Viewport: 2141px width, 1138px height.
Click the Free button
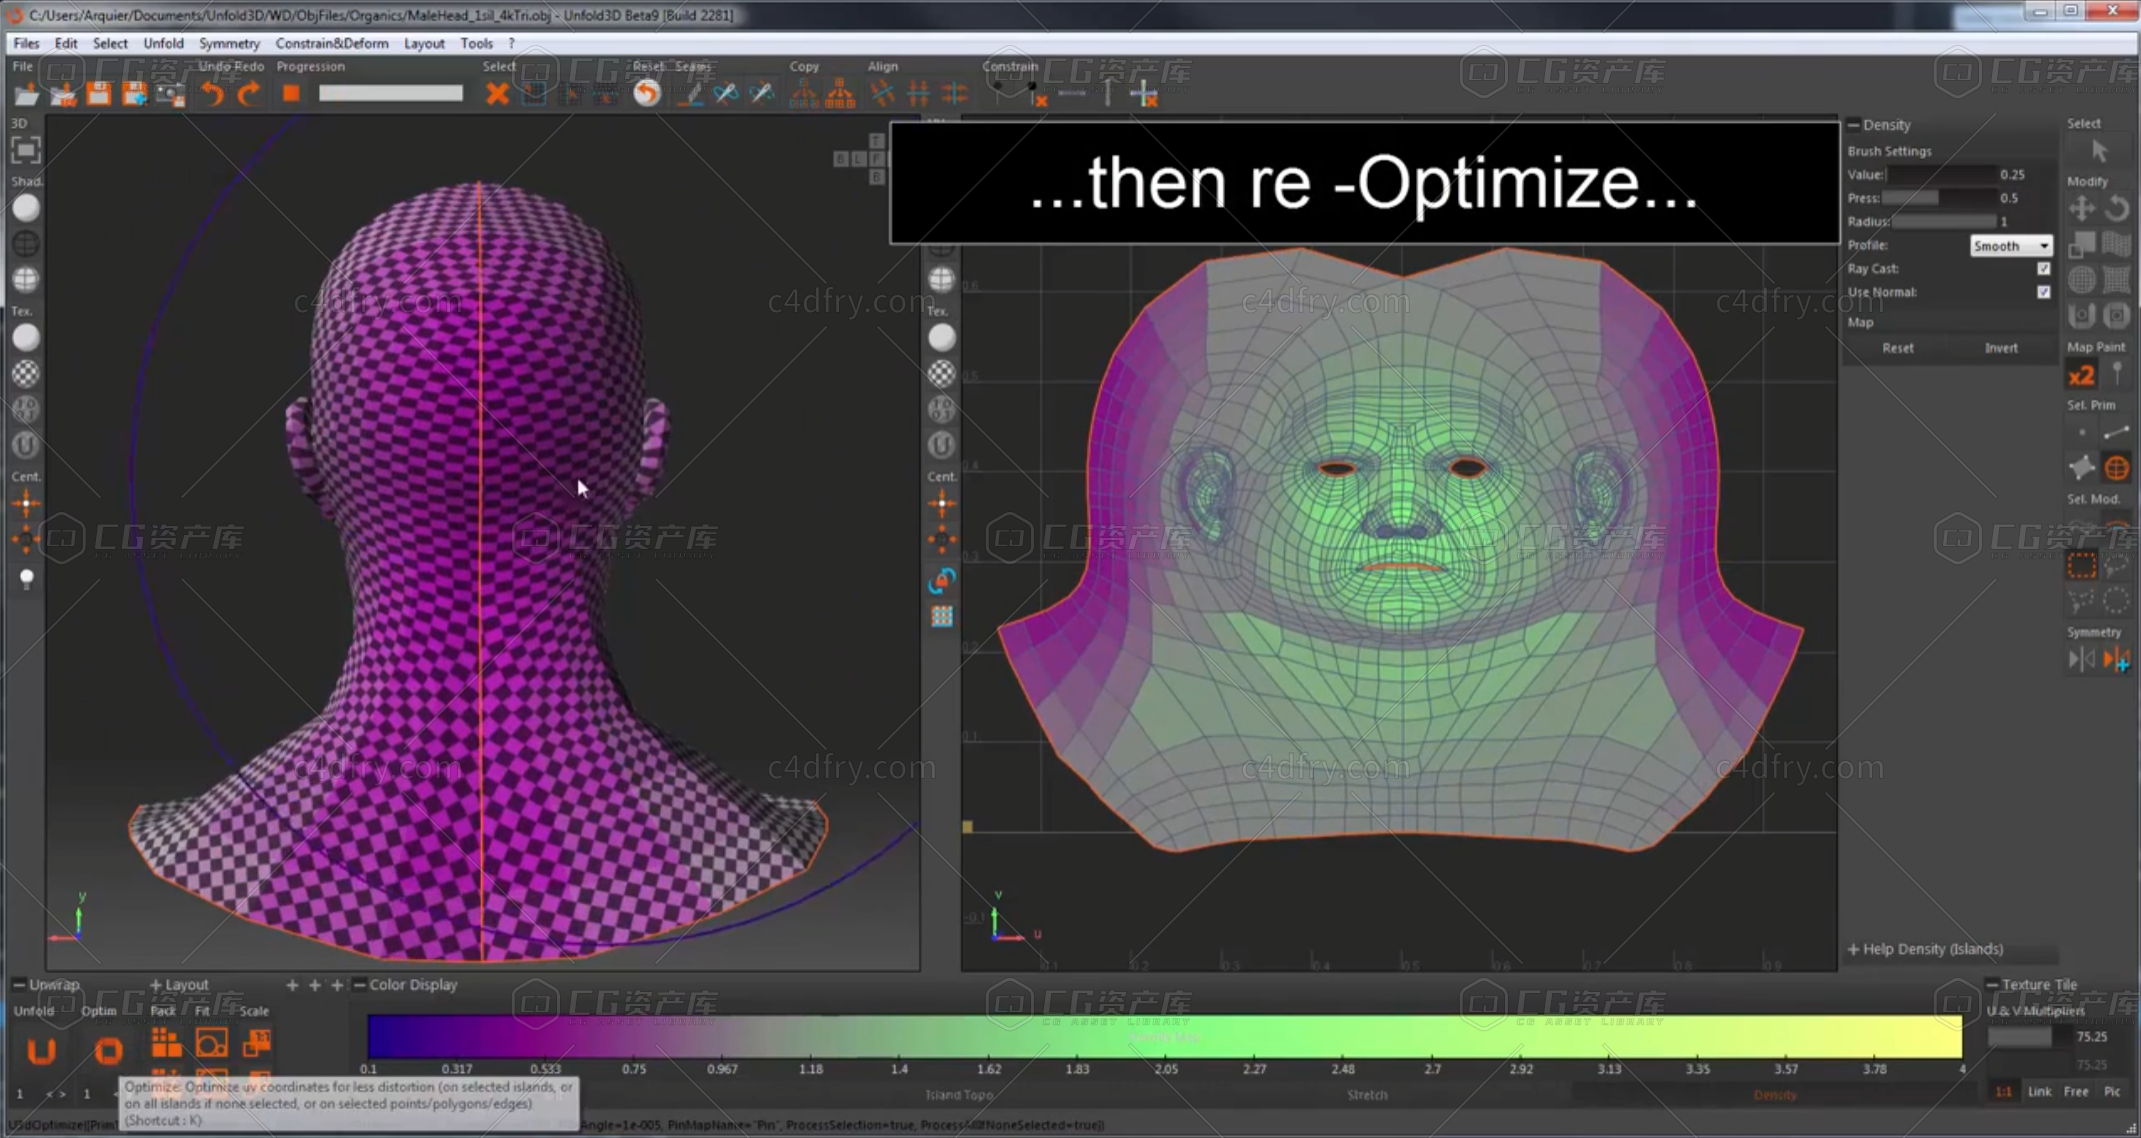point(2076,1091)
